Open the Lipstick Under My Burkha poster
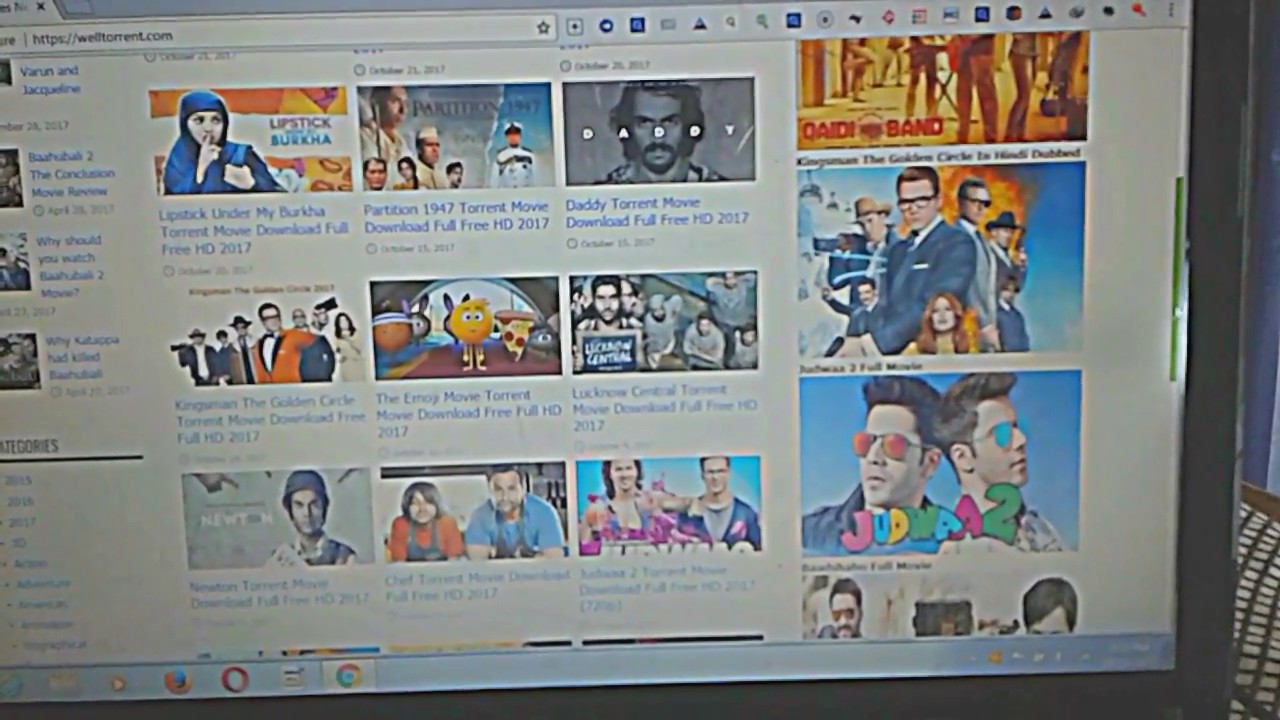The height and width of the screenshot is (720, 1280). tap(249, 140)
